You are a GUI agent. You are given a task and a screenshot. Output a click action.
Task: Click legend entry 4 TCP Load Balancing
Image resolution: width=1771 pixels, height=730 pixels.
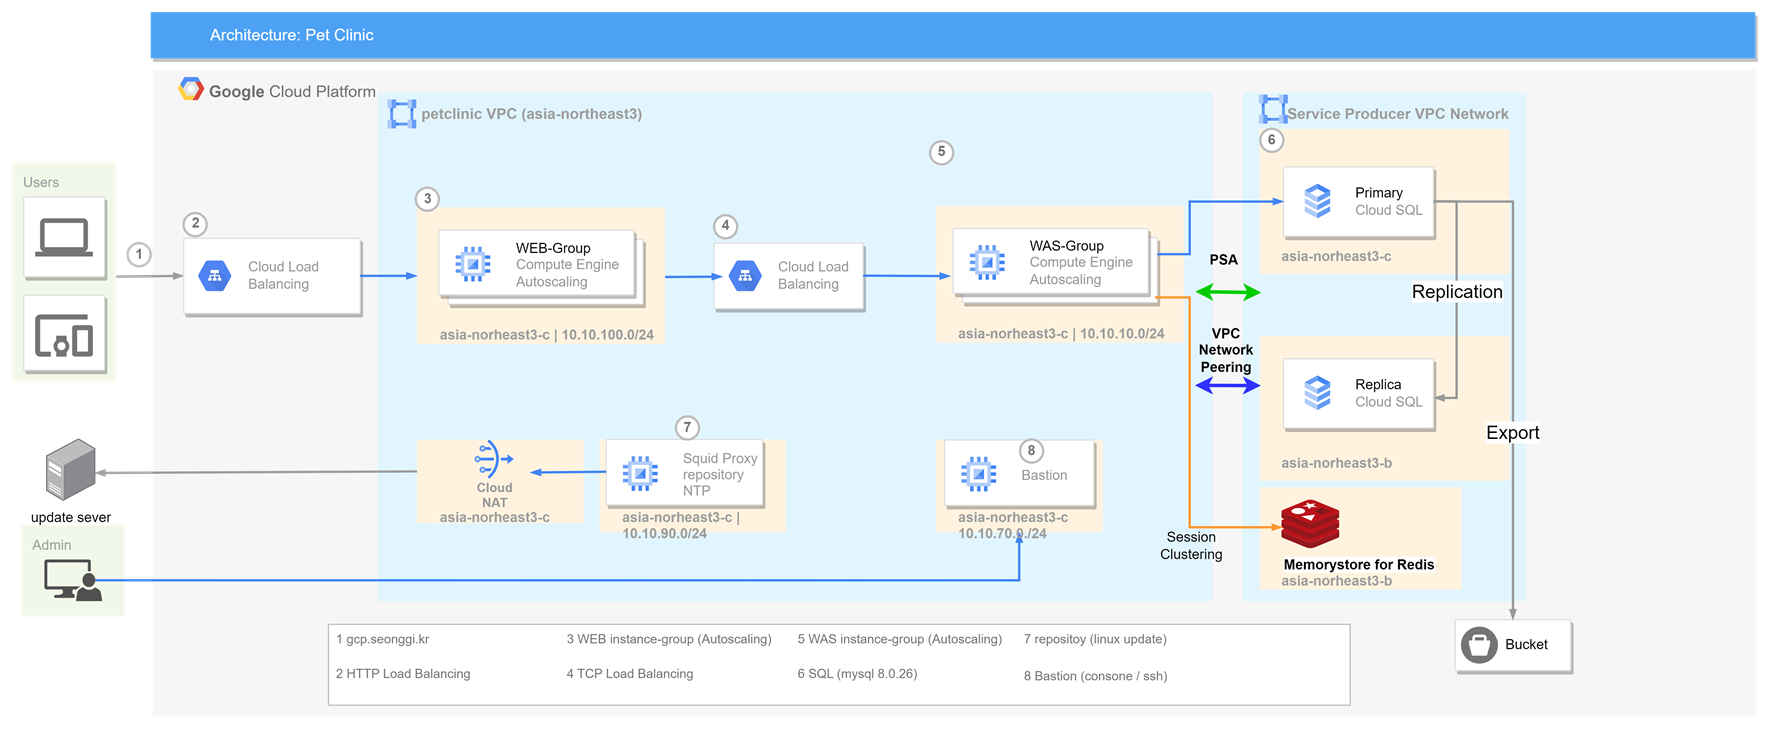(x=630, y=674)
